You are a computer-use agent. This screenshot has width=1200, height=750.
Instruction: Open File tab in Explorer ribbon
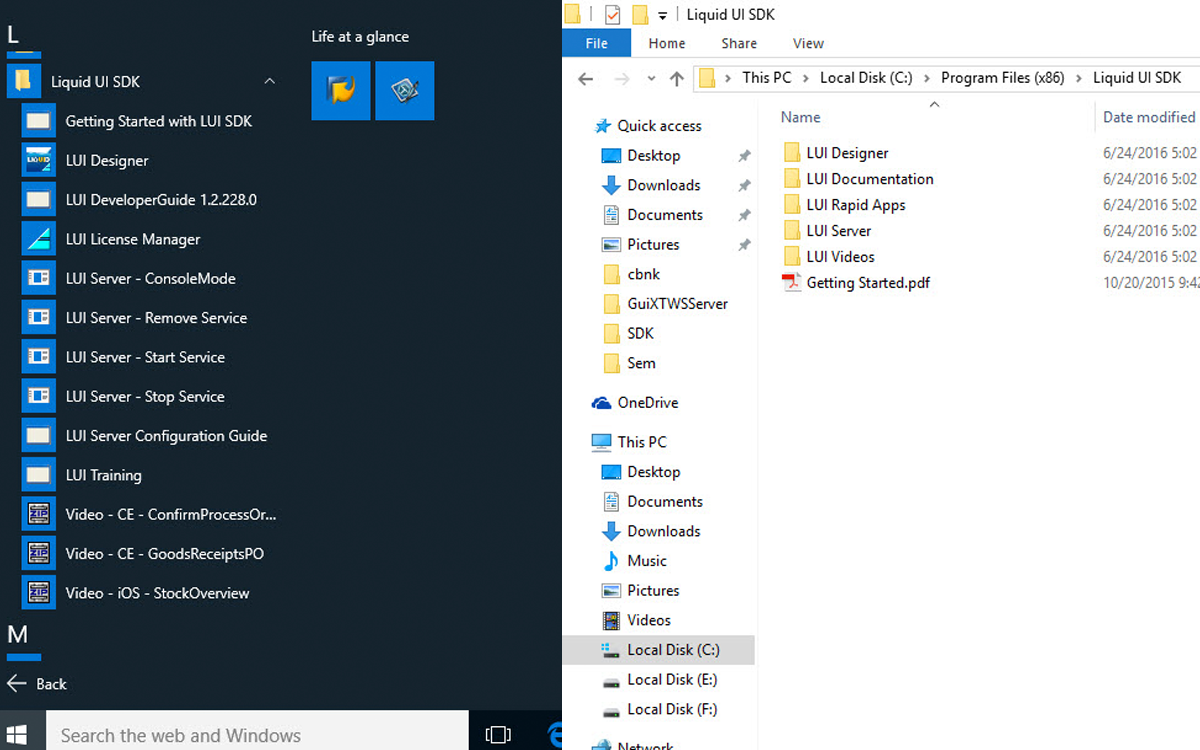[x=596, y=43]
